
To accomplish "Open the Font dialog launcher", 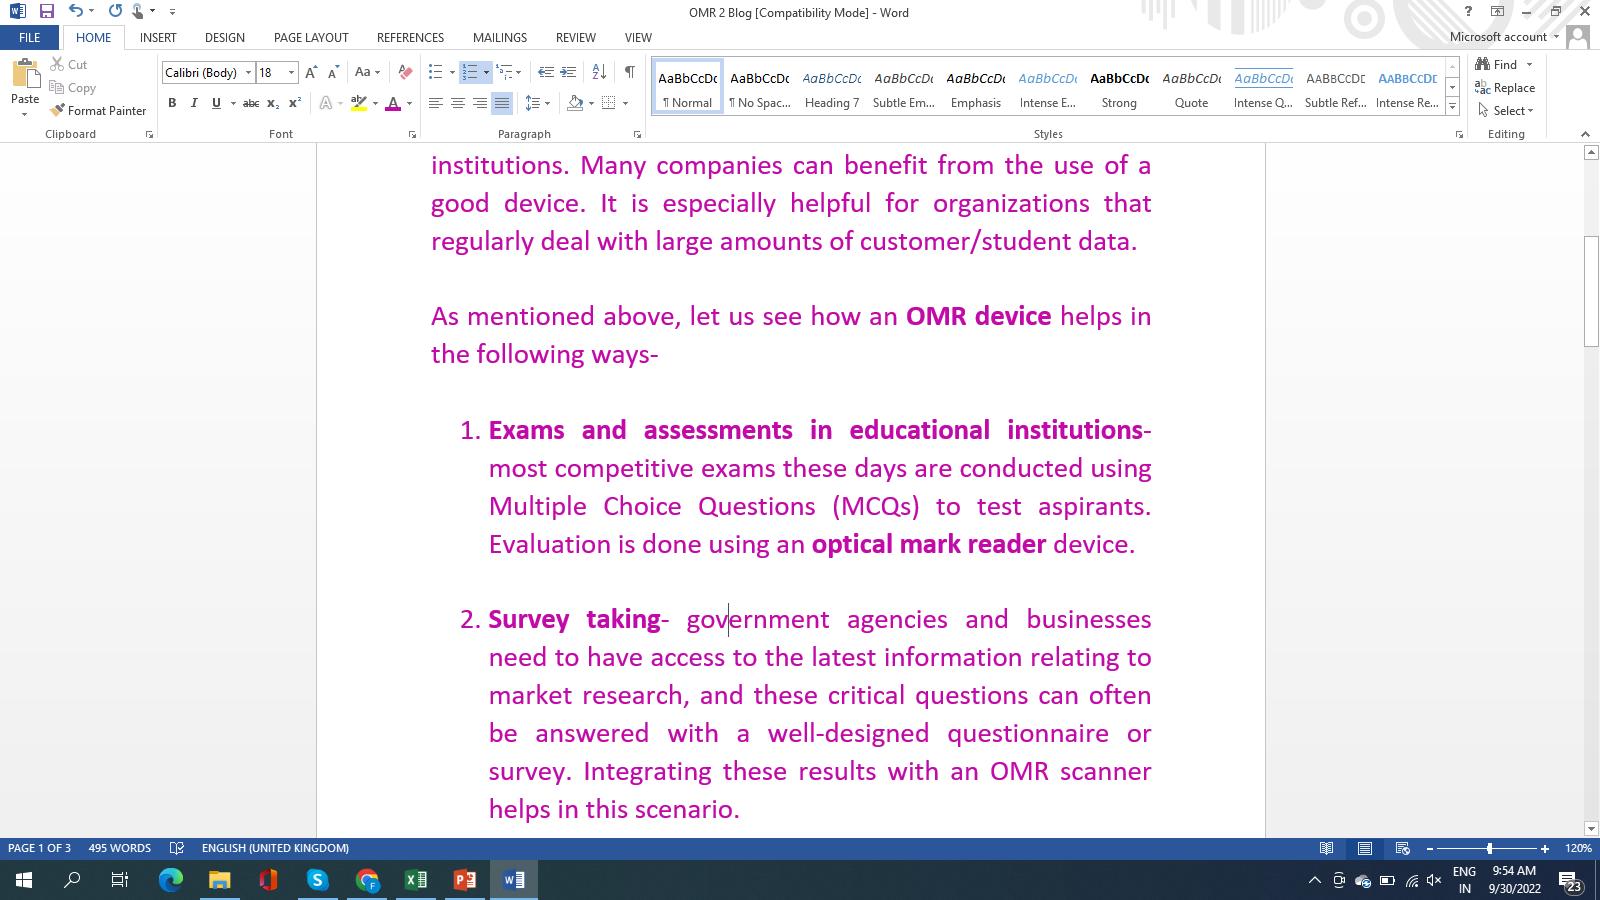I will pos(412,134).
